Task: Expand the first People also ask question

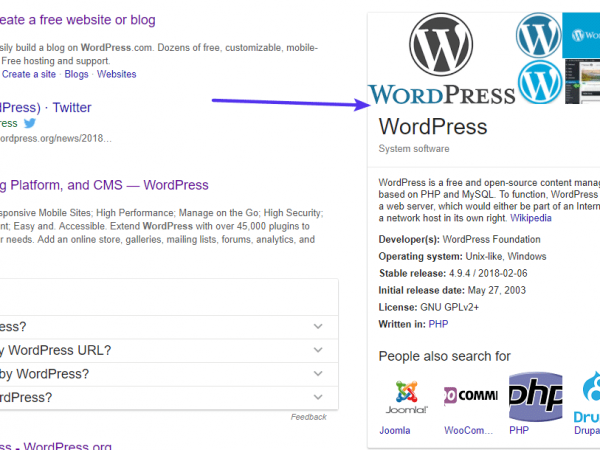Action: click(x=318, y=326)
